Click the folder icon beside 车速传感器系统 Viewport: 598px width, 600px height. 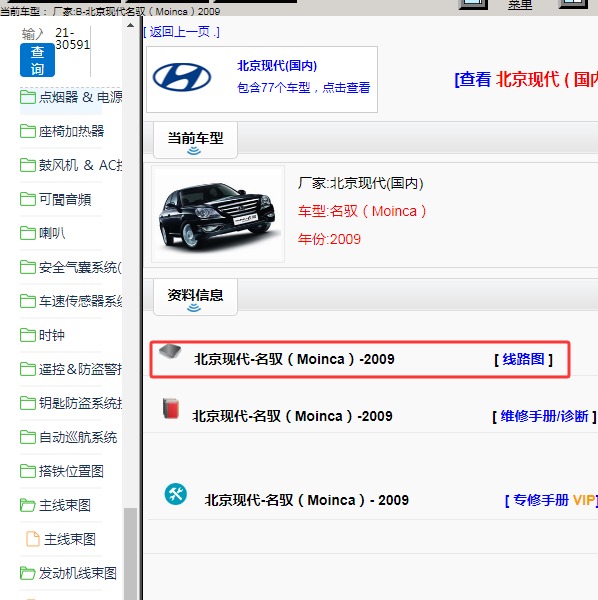tap(28, 301)
